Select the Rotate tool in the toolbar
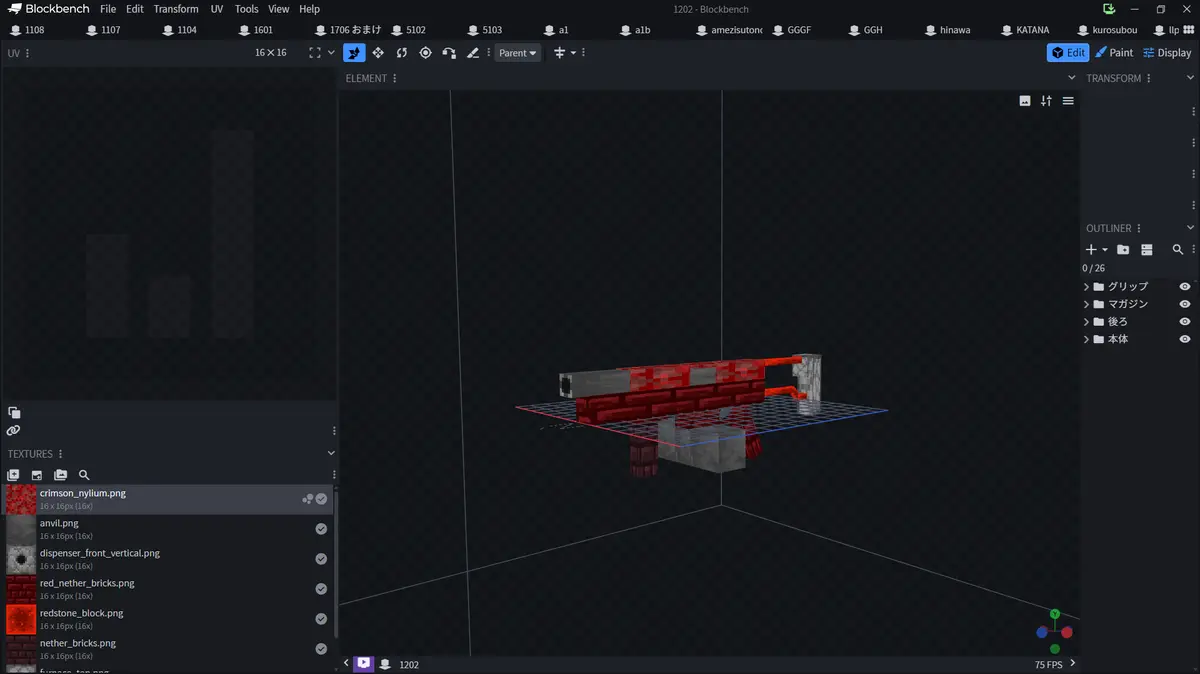This screenshot has width=1200, height=674. click(x=401, y=53)
